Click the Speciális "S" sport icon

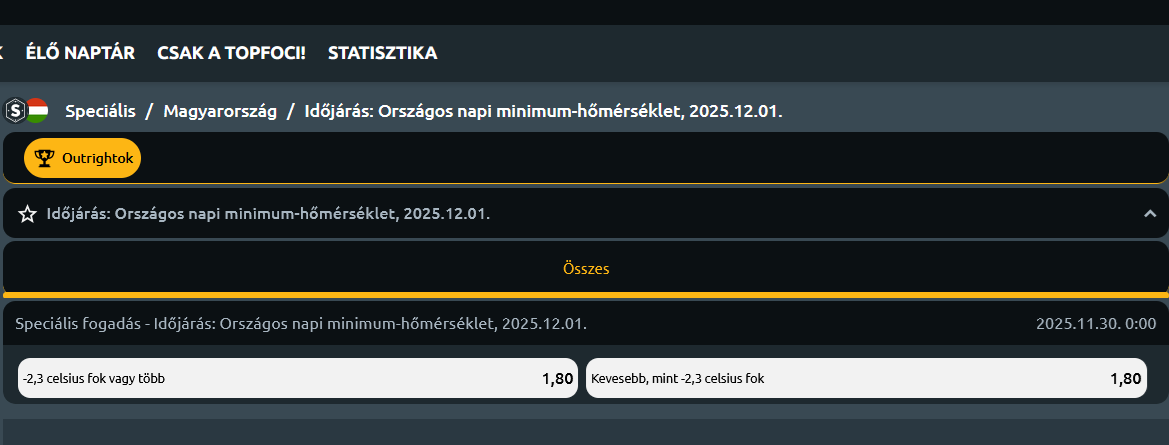pyautogui.click(x=14, y=110)
